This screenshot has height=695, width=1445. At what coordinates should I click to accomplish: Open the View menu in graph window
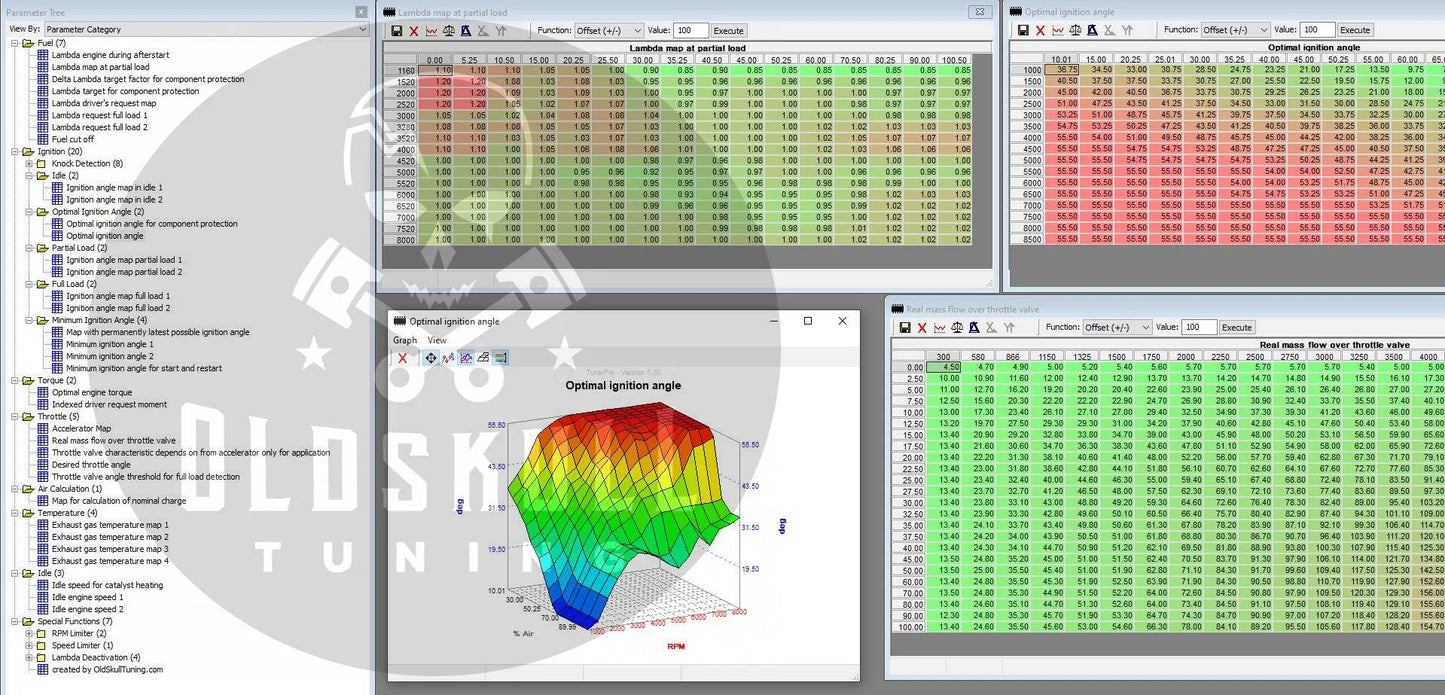437,340
